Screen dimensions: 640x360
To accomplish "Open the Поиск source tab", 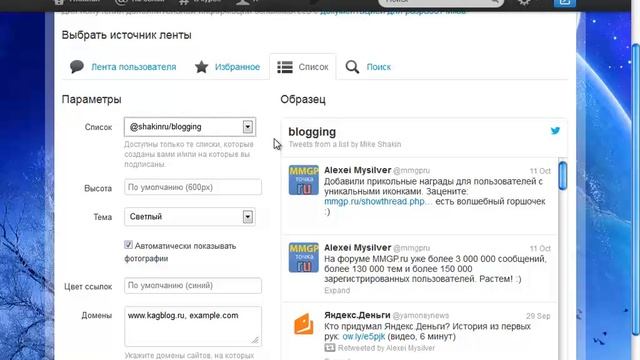I will (x=368, y=67).
